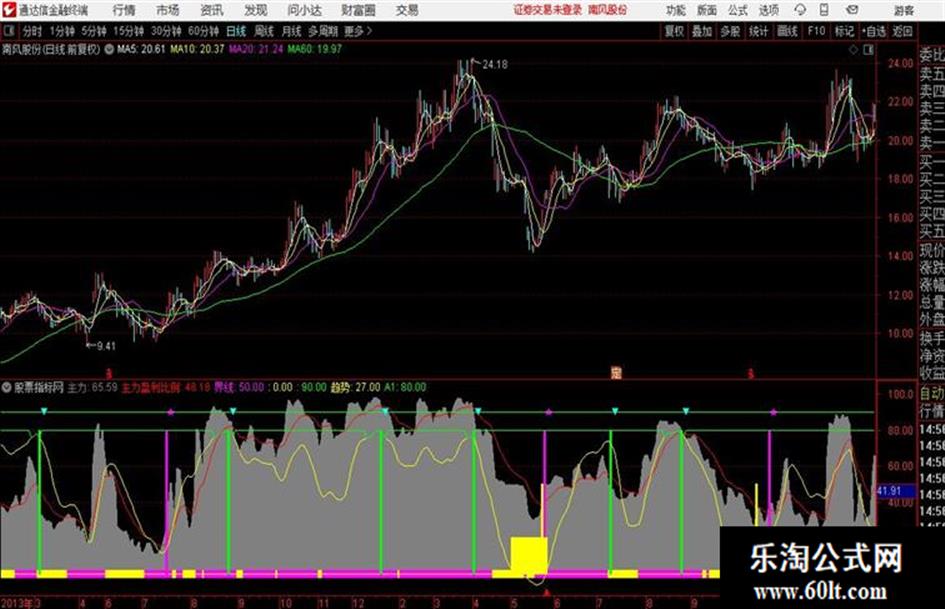945x609 pixels.
Task: Click the orange event marker under the main chart
Action: 616,373
